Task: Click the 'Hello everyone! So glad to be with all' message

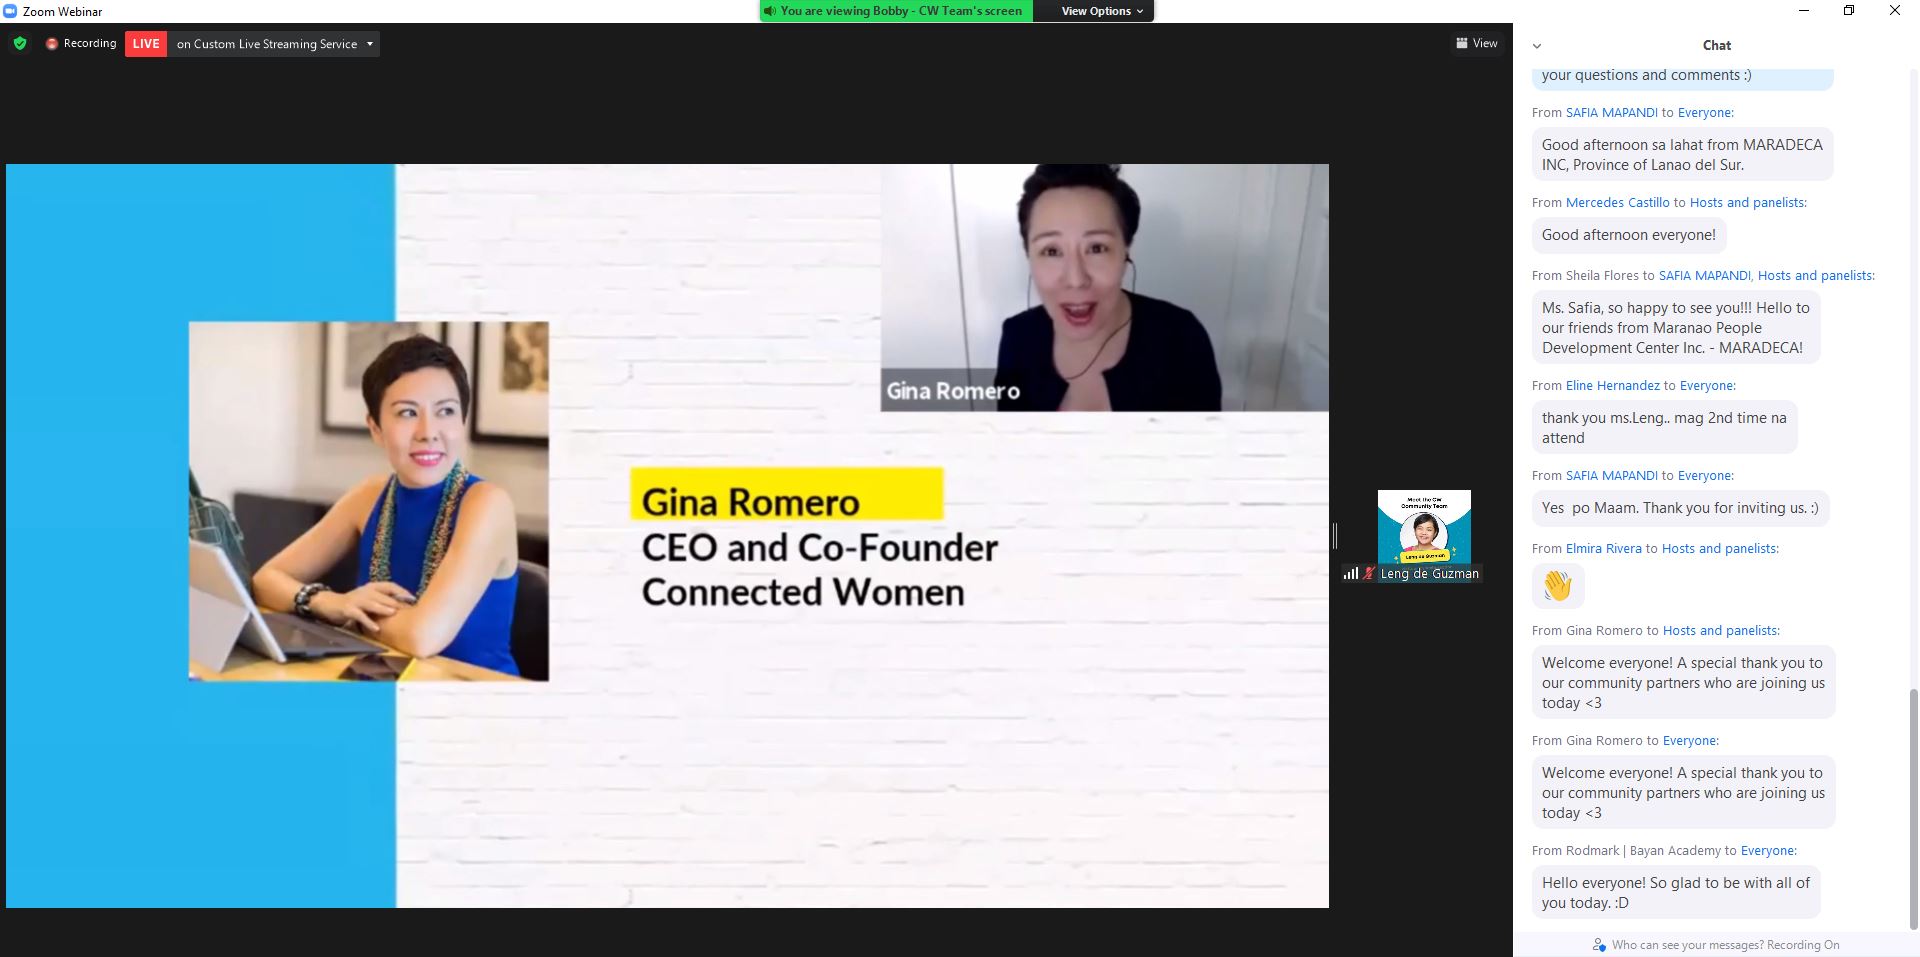Action: 1676,892
